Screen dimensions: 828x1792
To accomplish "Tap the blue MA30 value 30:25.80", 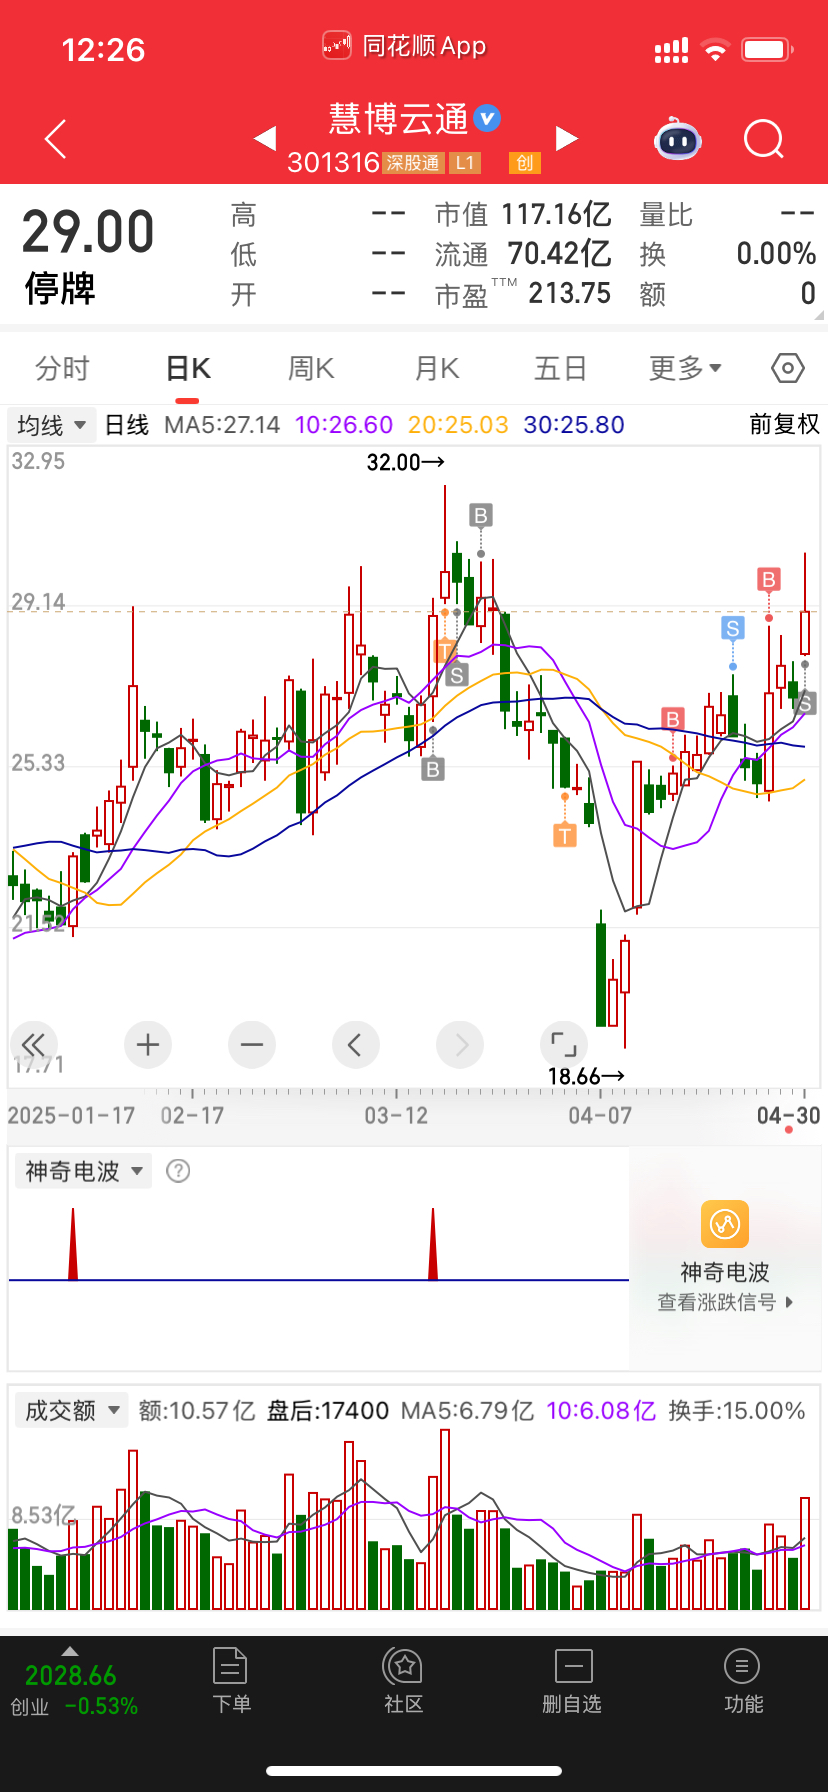I will [574, 425].
